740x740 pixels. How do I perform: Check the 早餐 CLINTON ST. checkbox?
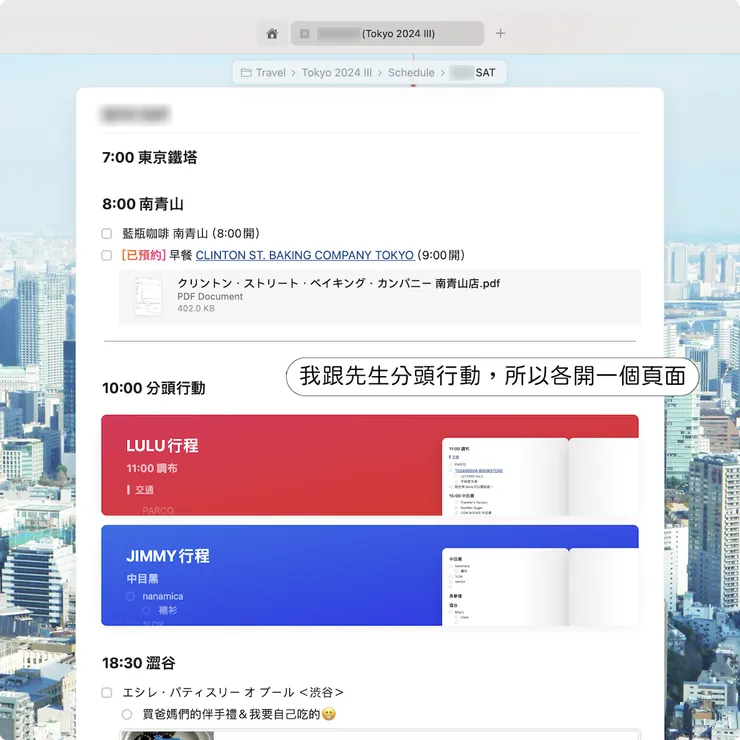tap(107, 255)
